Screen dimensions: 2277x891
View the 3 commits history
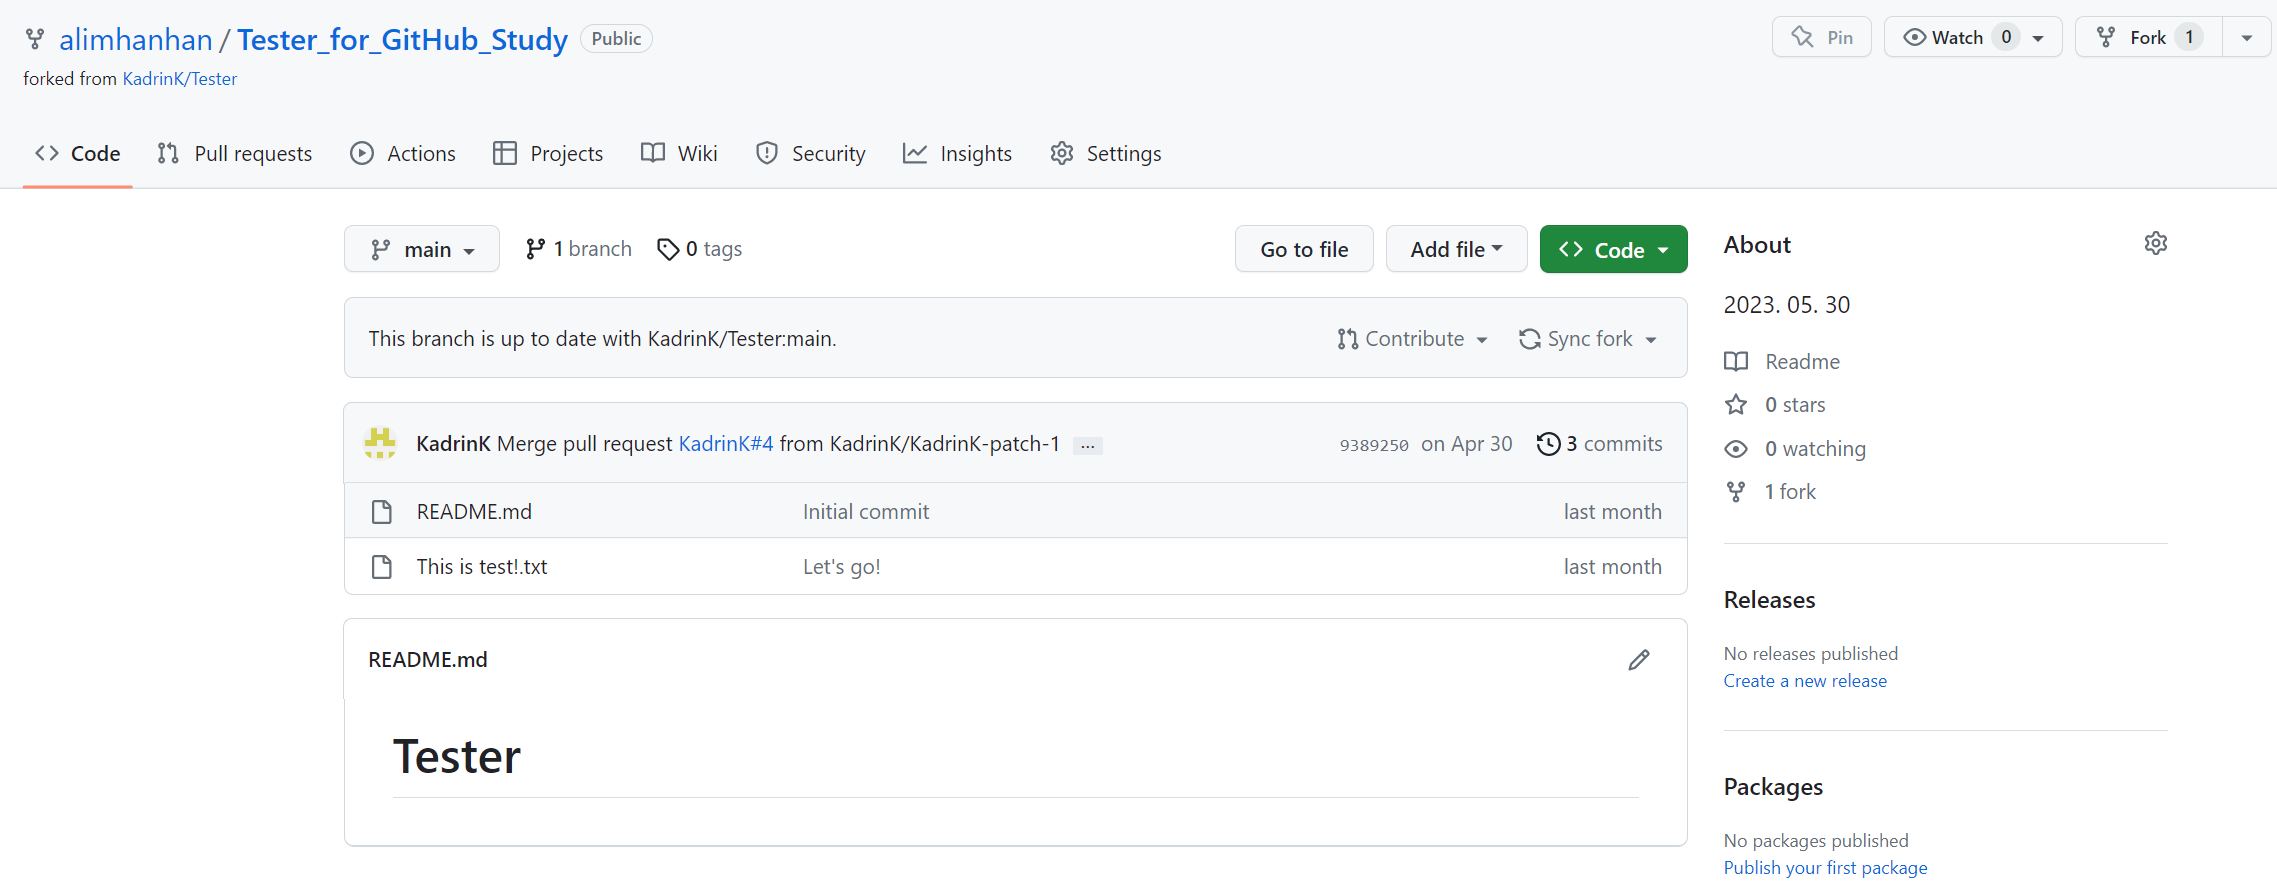click(1600, 444)
